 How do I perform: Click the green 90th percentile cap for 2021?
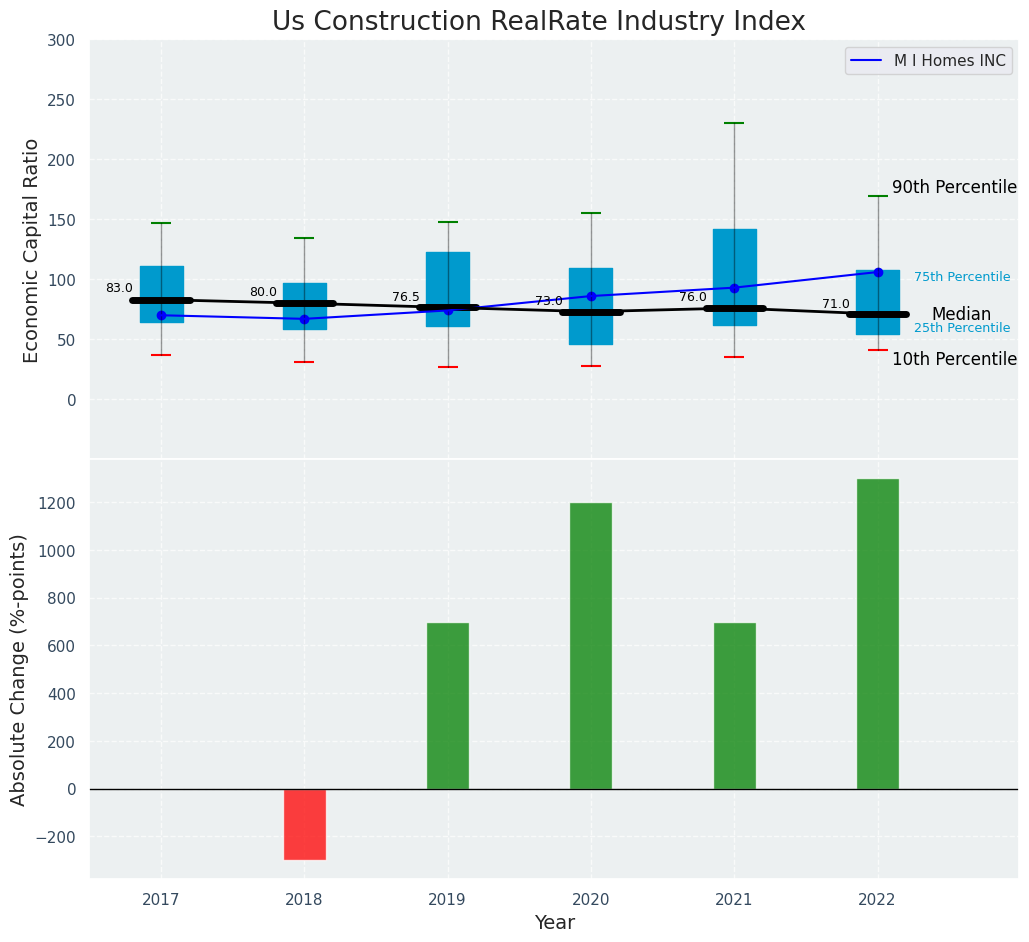pyautogui.click(x=734, y=123)
